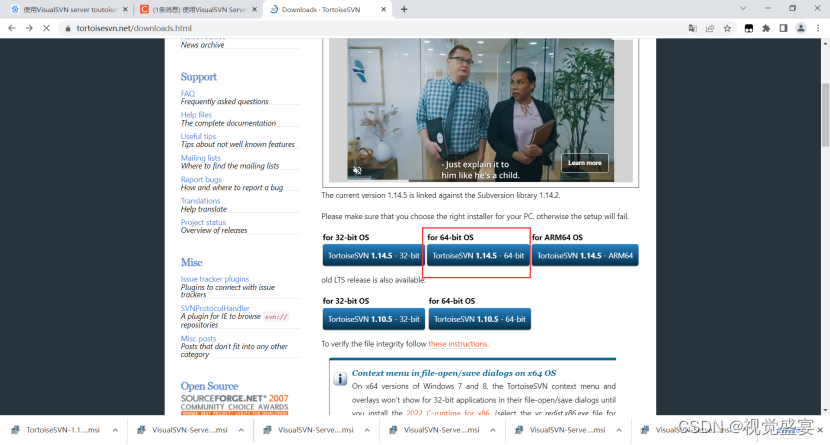Open the Useful tips sidebar link
Image resolution: width=830 pixels, height=445 pixels.
(198, 137)
